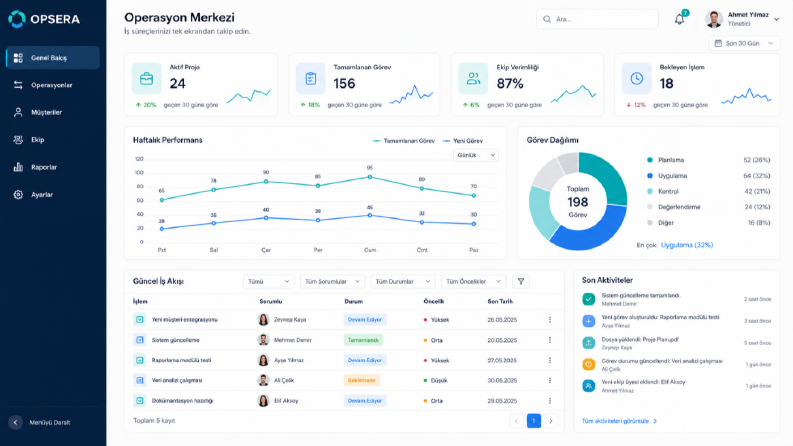Click the Aktif Proje briefcase icon
This screenshot has width=793, height=446.
146,78
